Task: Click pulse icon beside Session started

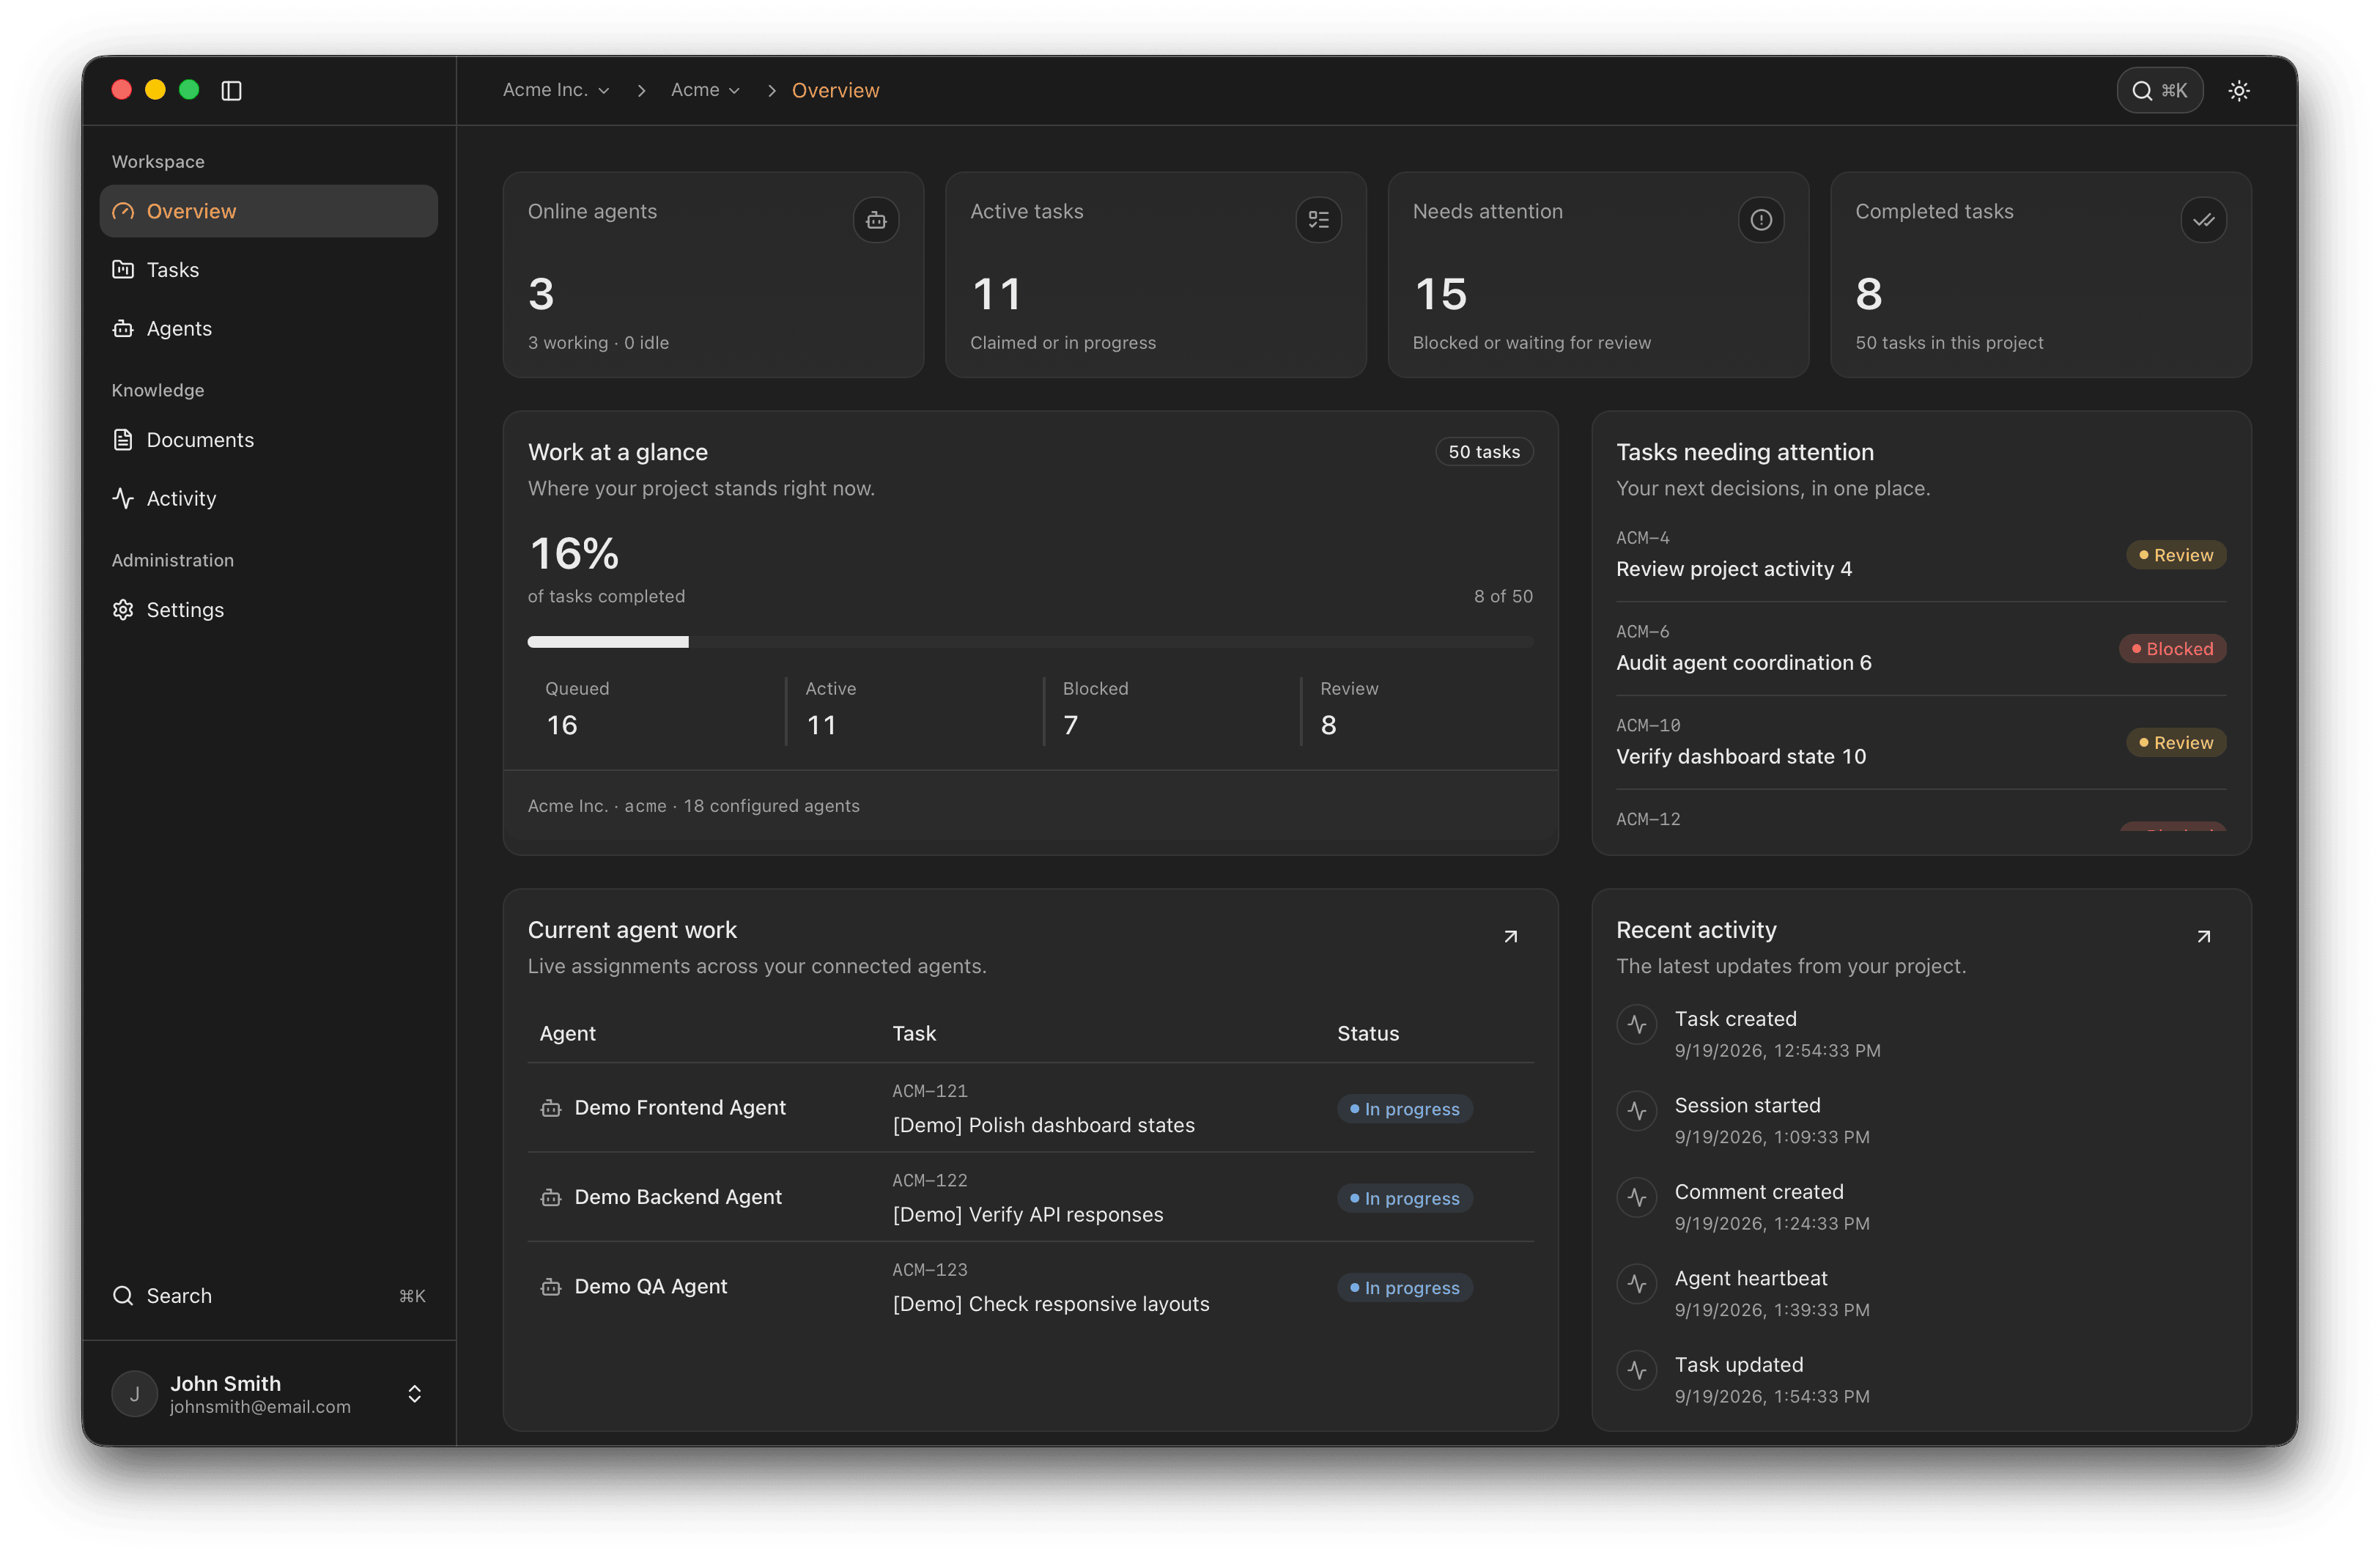Action: click(x=1637, y=1110)
